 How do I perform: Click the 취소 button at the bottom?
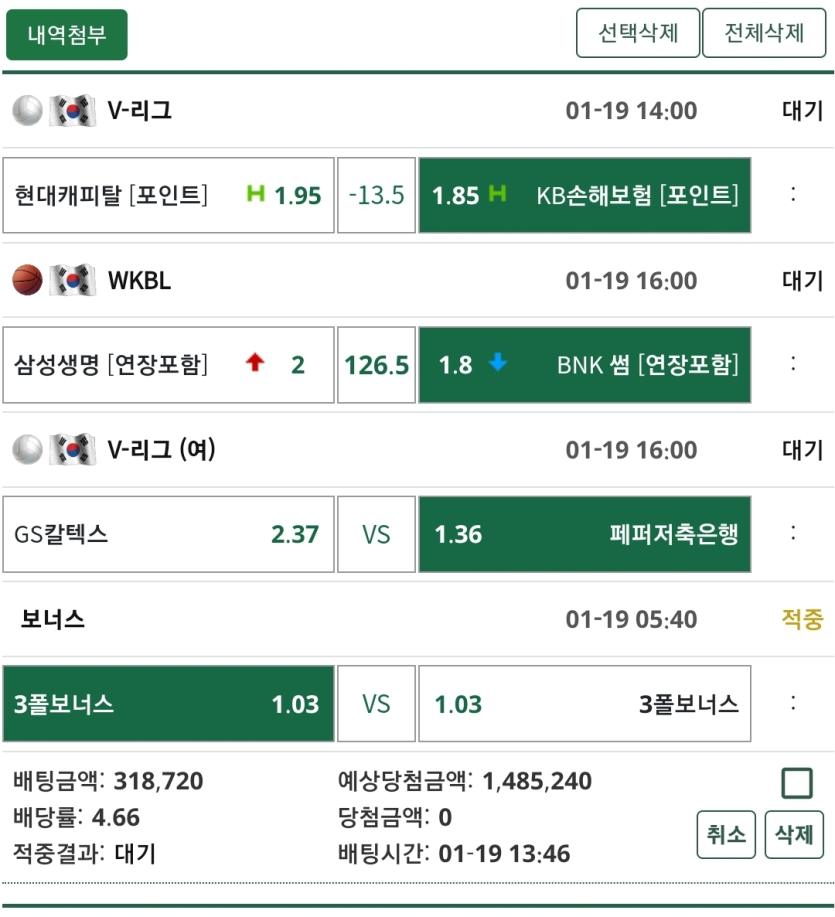click(725, 835)
